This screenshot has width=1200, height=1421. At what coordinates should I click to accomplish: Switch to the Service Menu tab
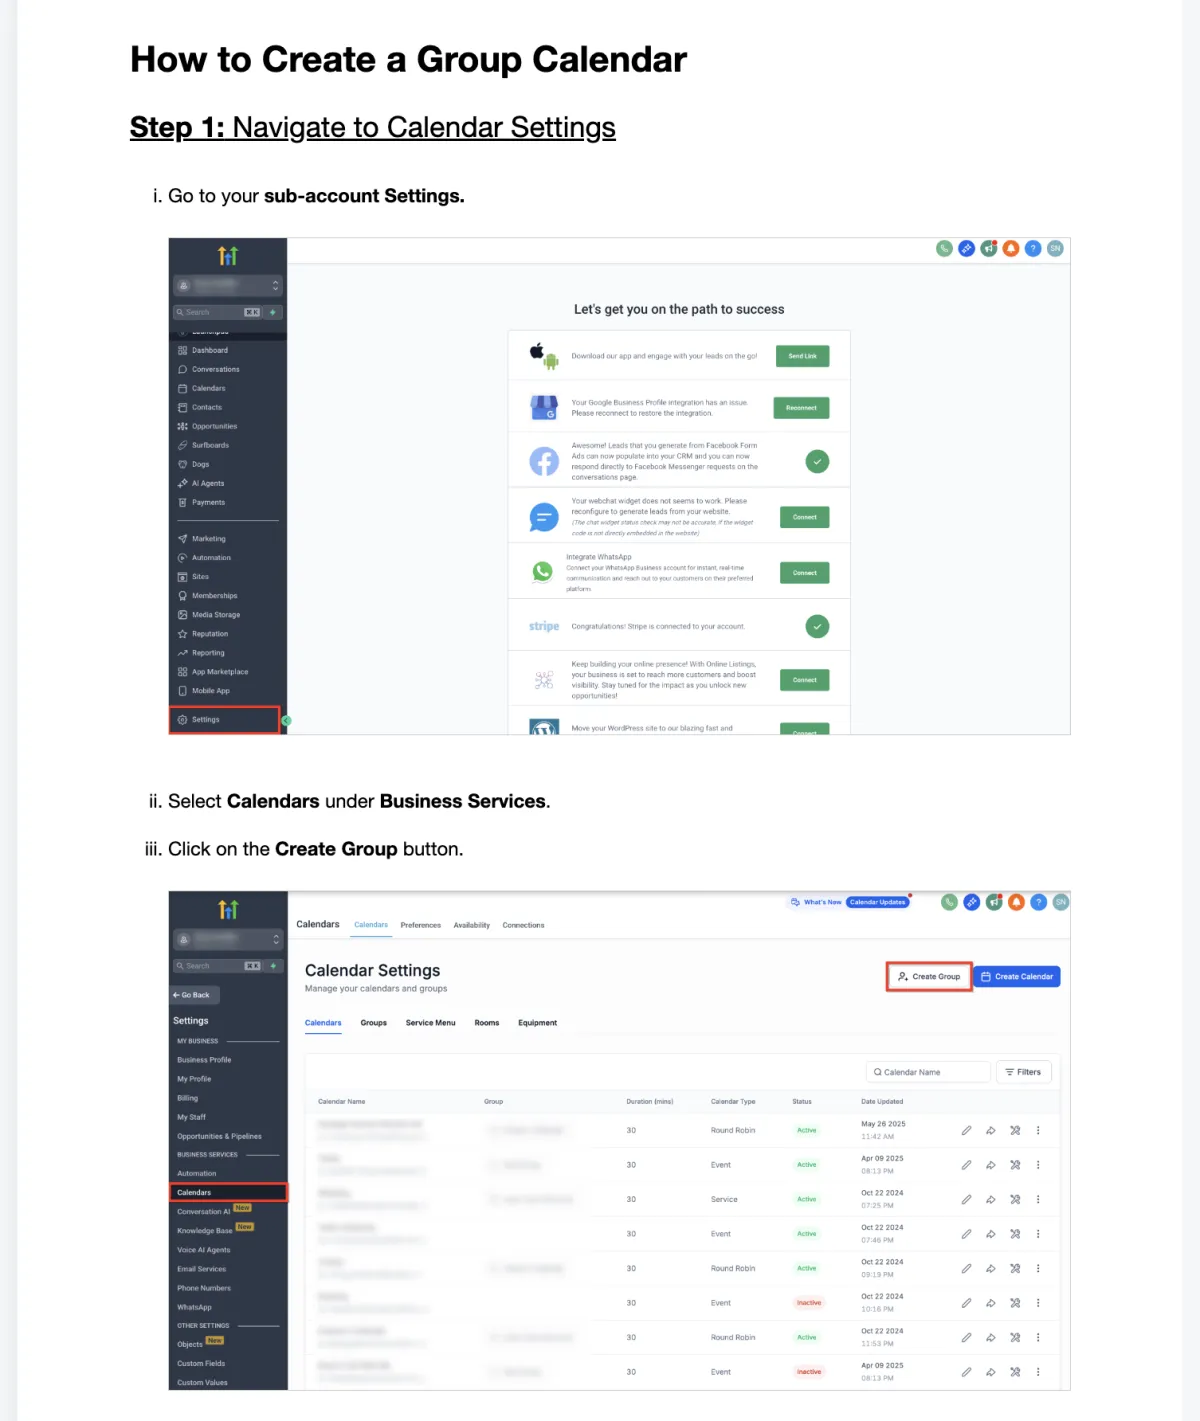coord(431,1023)
